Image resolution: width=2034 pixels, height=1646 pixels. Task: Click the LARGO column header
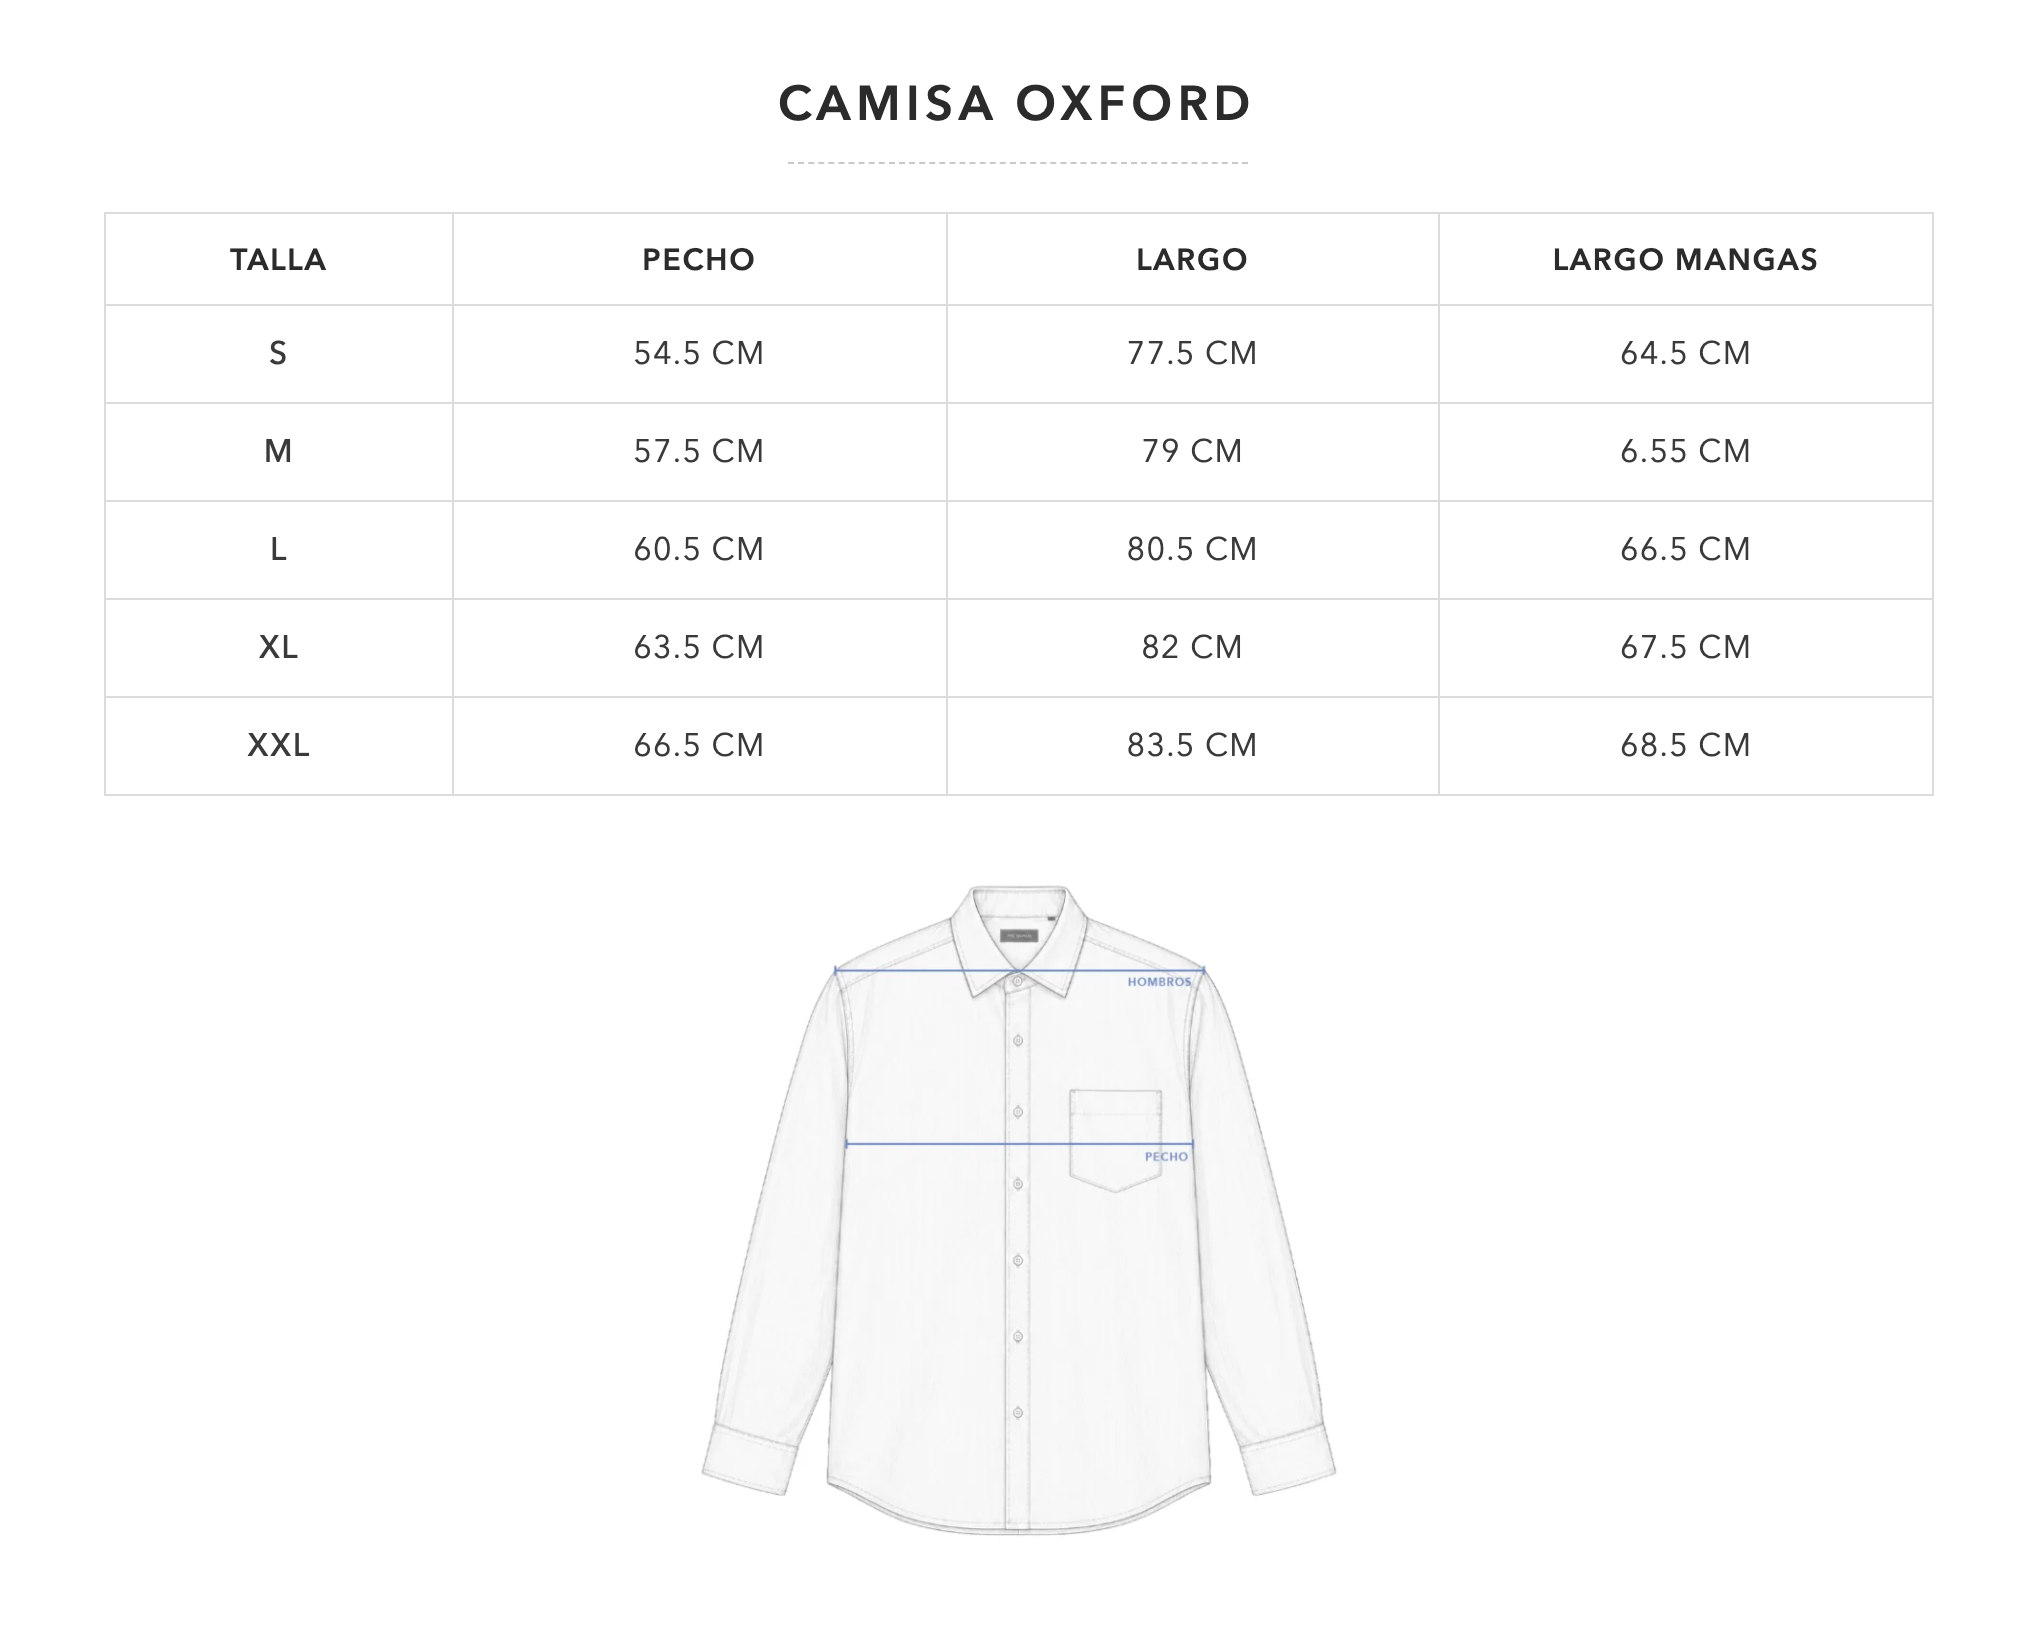point(1192,260)
